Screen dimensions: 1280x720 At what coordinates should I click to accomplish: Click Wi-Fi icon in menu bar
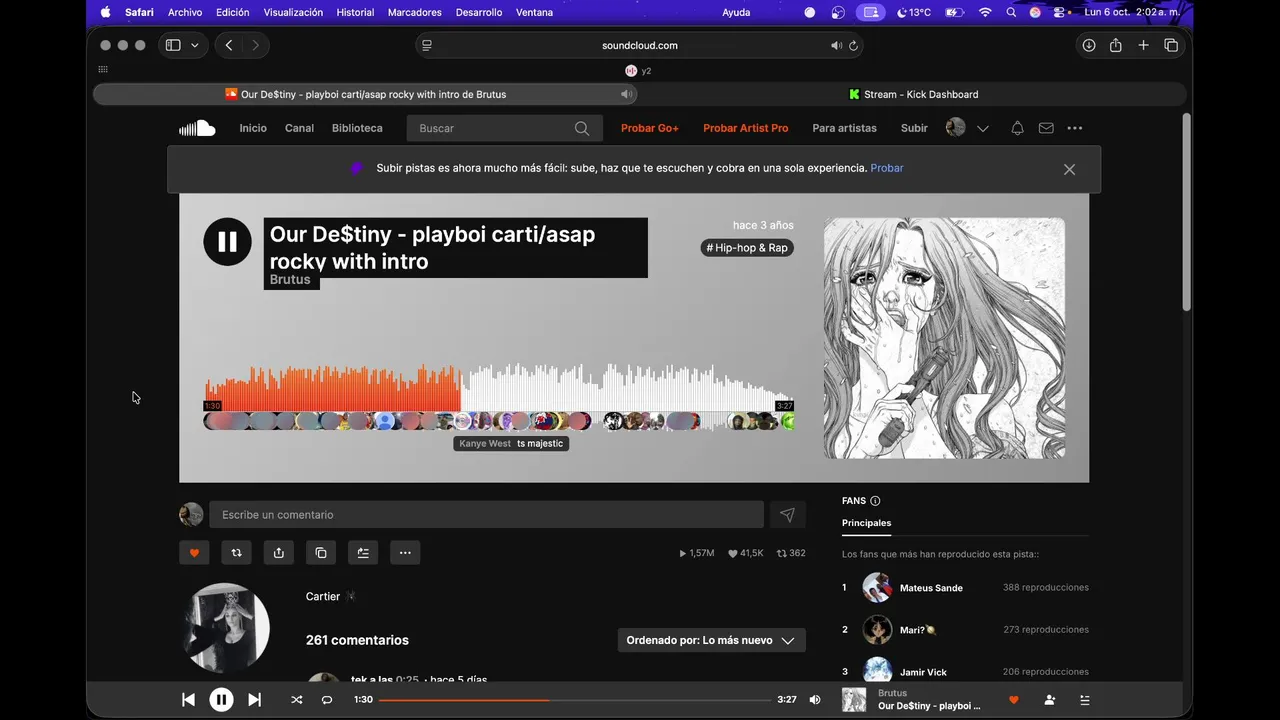[985, 12]
